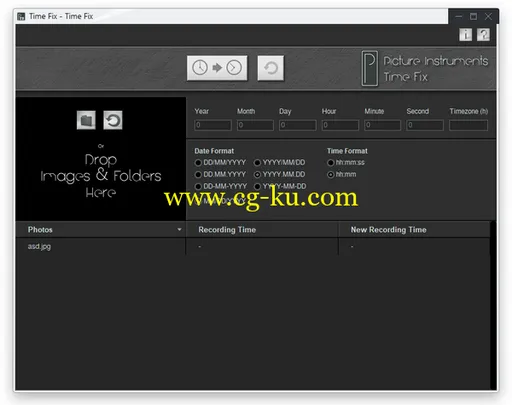Select DD-MM-YYYY date format
Image resolution: width=512 pixels, height=405 pixels.
[198, 186]
